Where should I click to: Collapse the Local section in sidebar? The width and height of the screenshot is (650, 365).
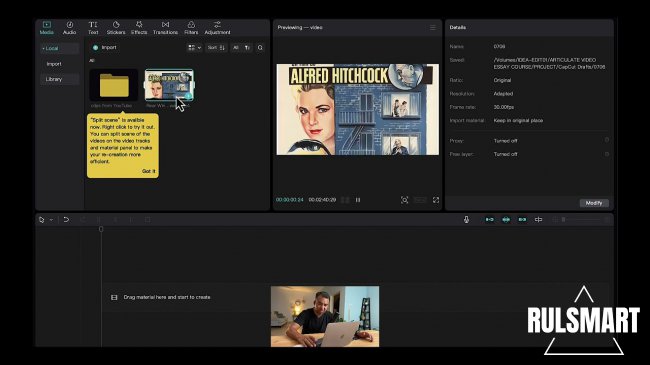coord(59,49)
